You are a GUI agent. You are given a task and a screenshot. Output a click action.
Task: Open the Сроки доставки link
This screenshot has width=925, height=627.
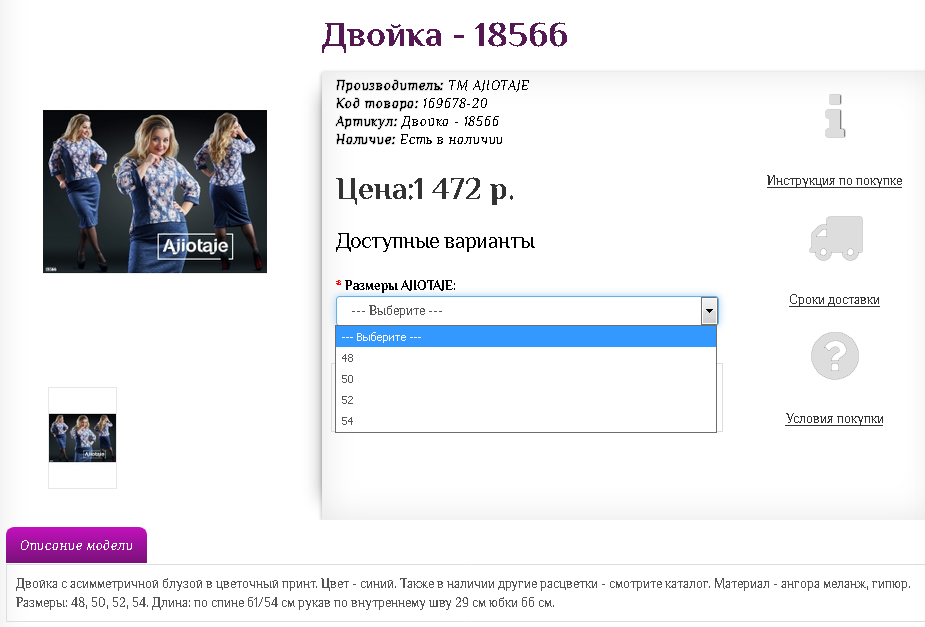click(x=834, y=300)
